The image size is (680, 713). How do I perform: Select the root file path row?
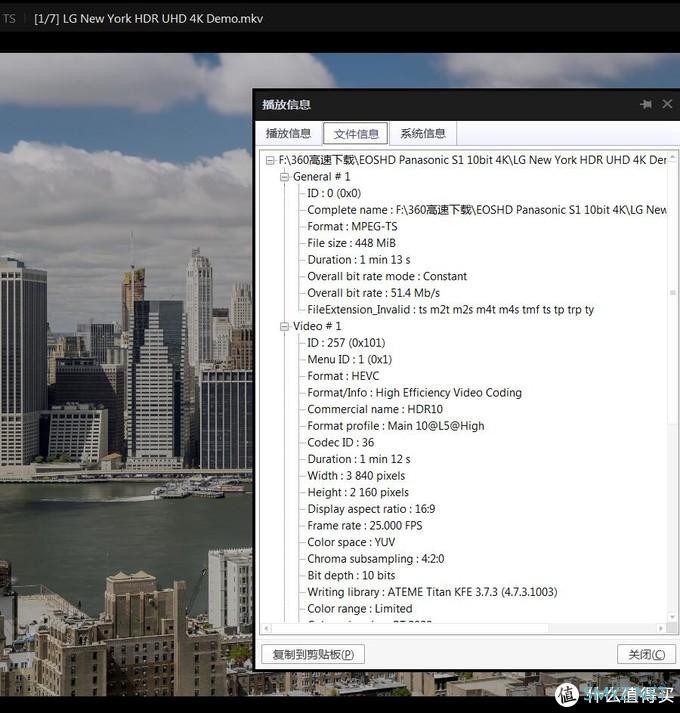coord(472,160)
